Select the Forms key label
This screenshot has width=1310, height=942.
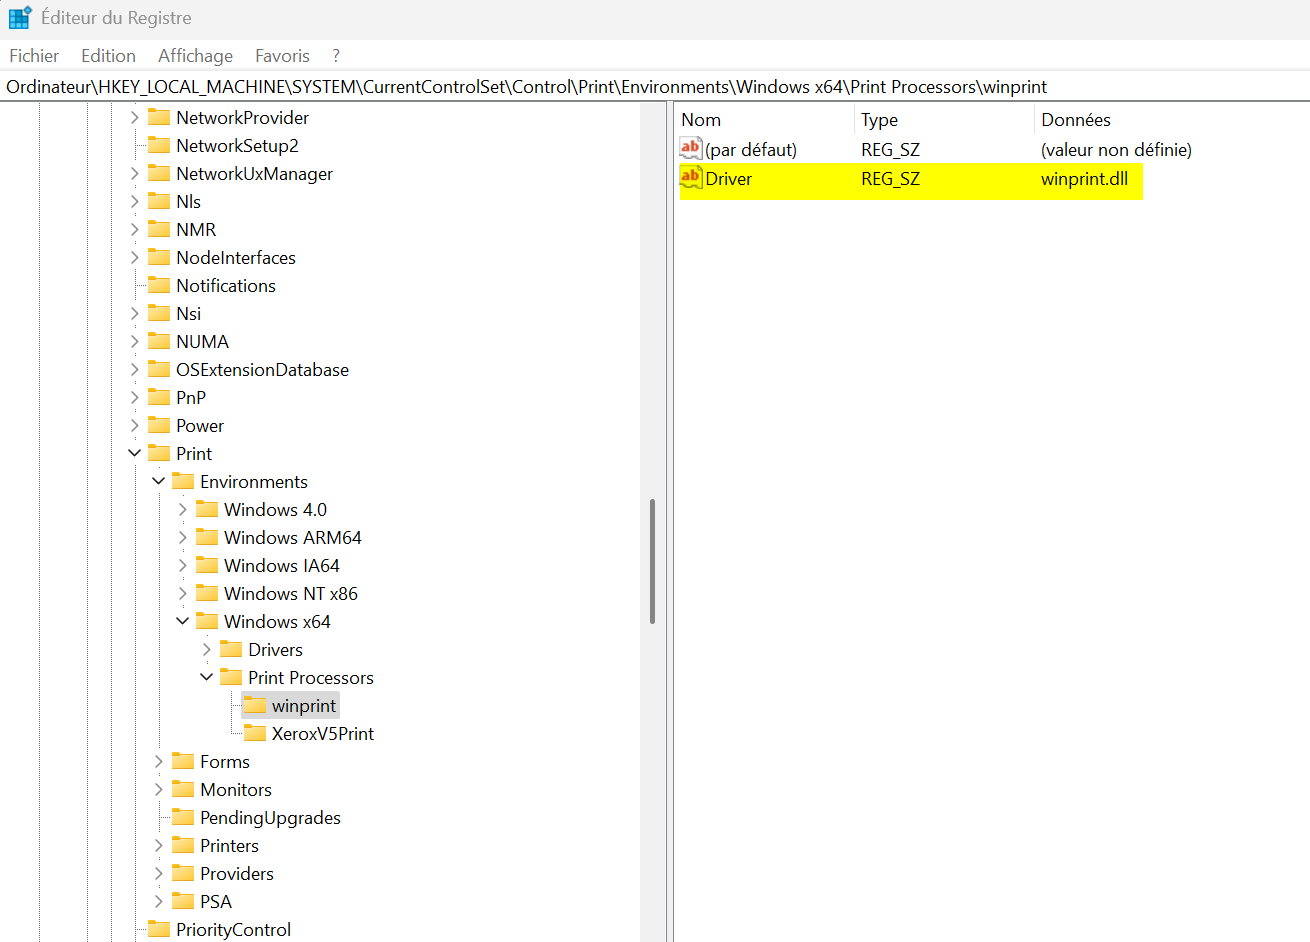[x=225, y=762]
